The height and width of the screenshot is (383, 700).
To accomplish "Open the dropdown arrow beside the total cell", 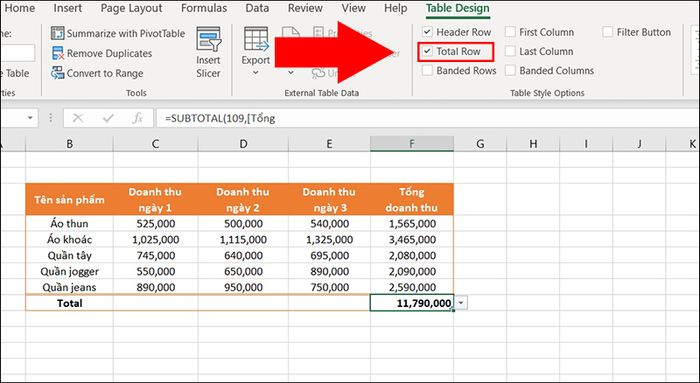I will click(461, 304).
